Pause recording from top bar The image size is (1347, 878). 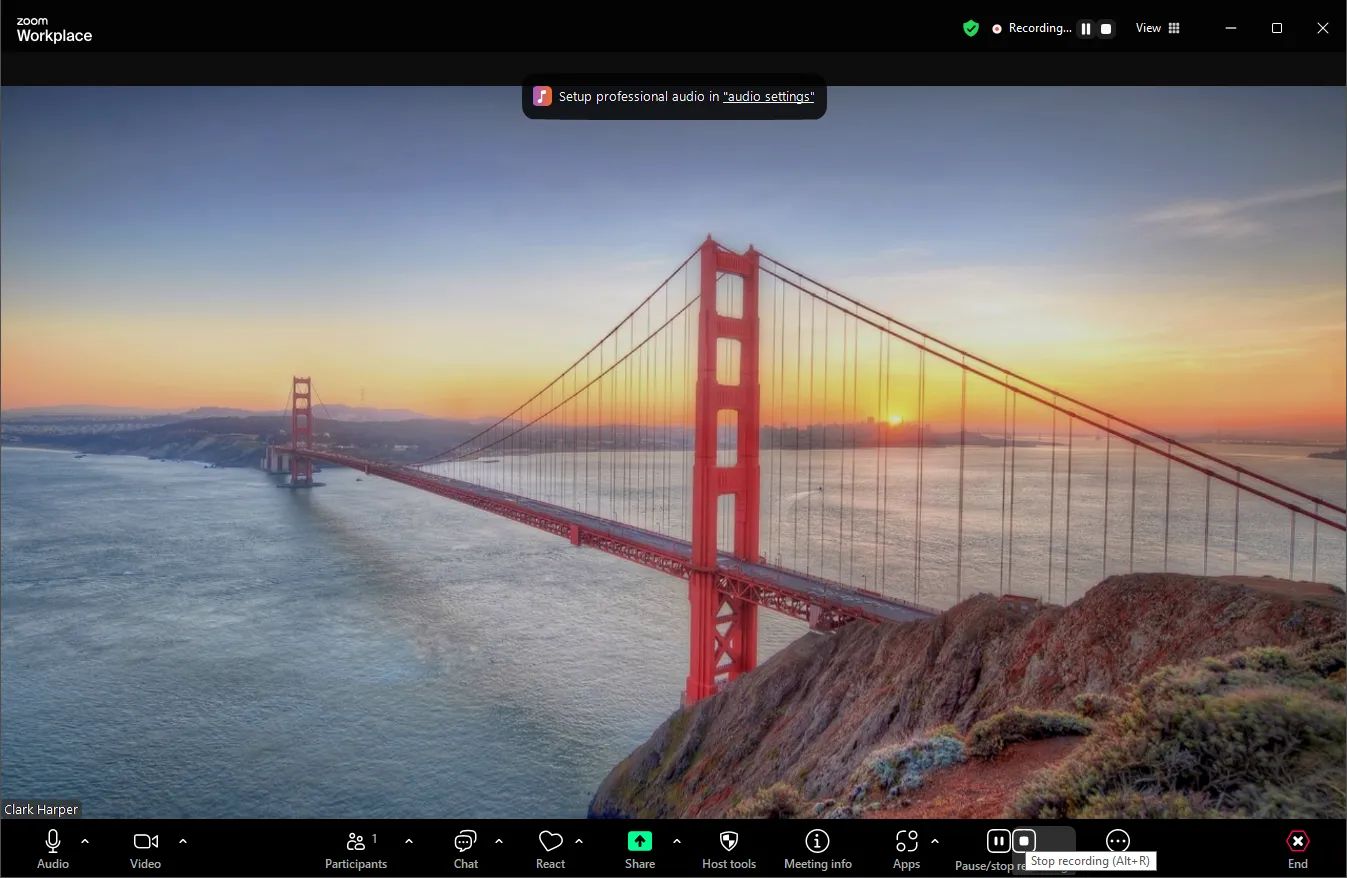coord(1086,29)
